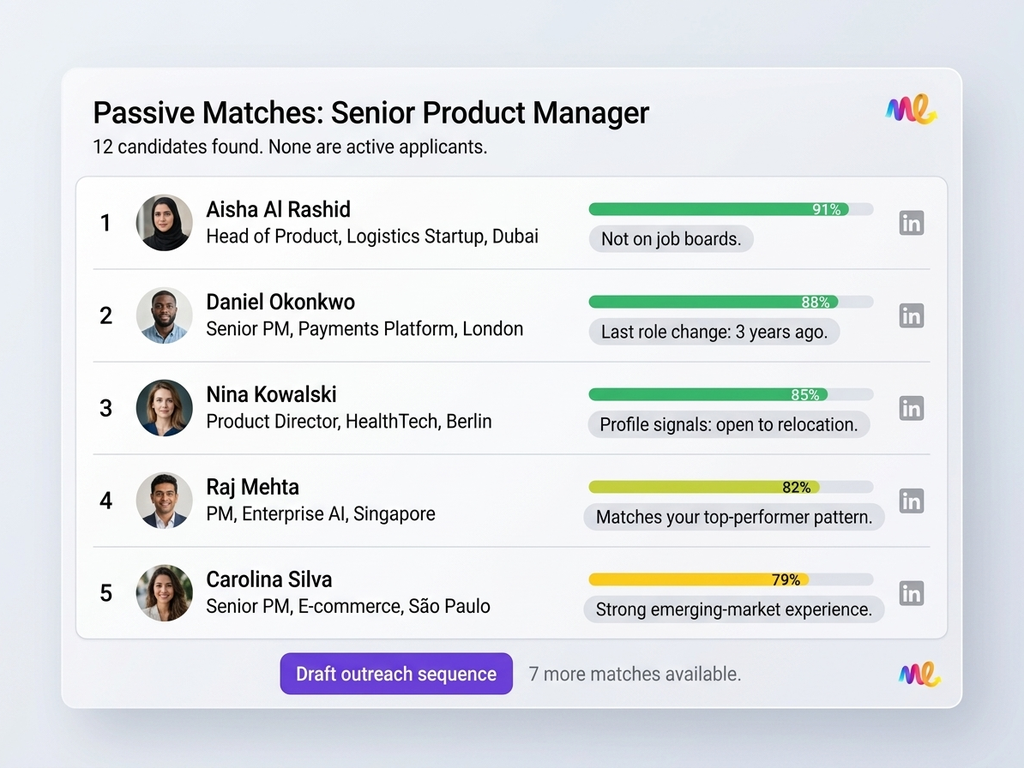This screenshot has width=1024, height=768.
Task: Open Daniel Okonkwo's LinkedIn profile icon
Action: pos(911,316)
